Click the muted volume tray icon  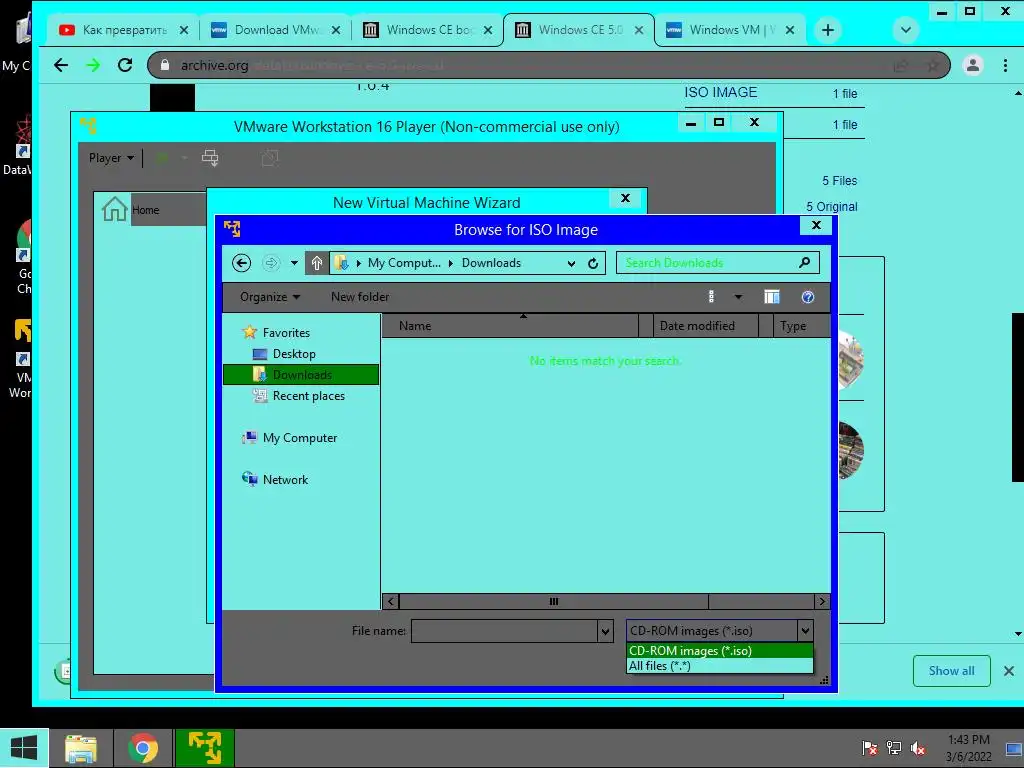tap(918, 748)
